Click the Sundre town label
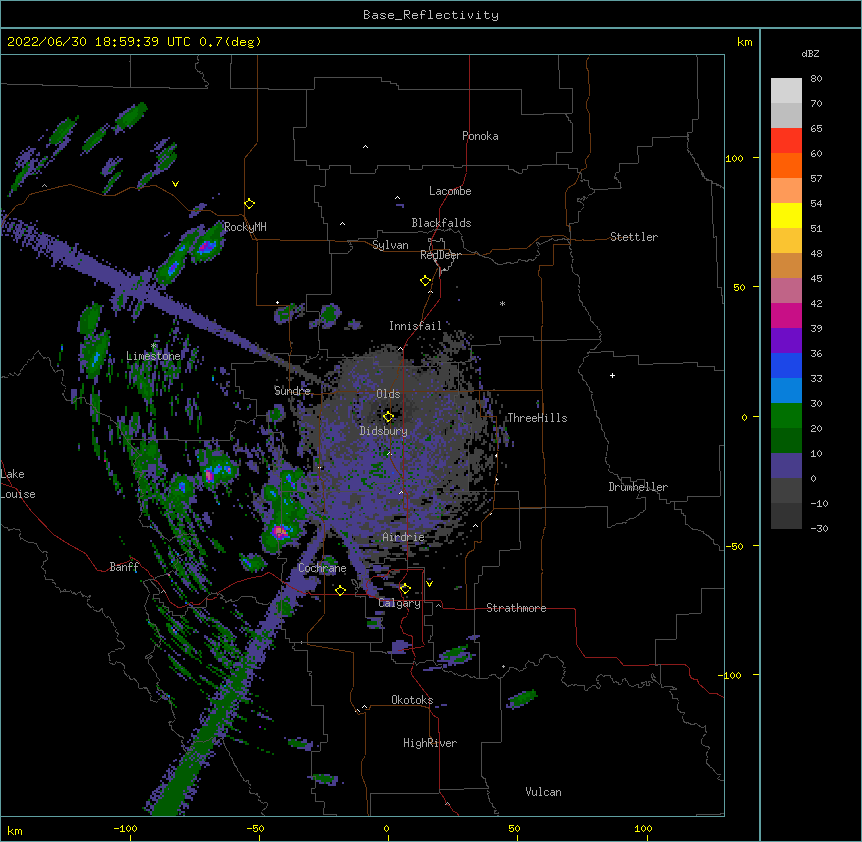862x842 pixels. click(292, 391)
